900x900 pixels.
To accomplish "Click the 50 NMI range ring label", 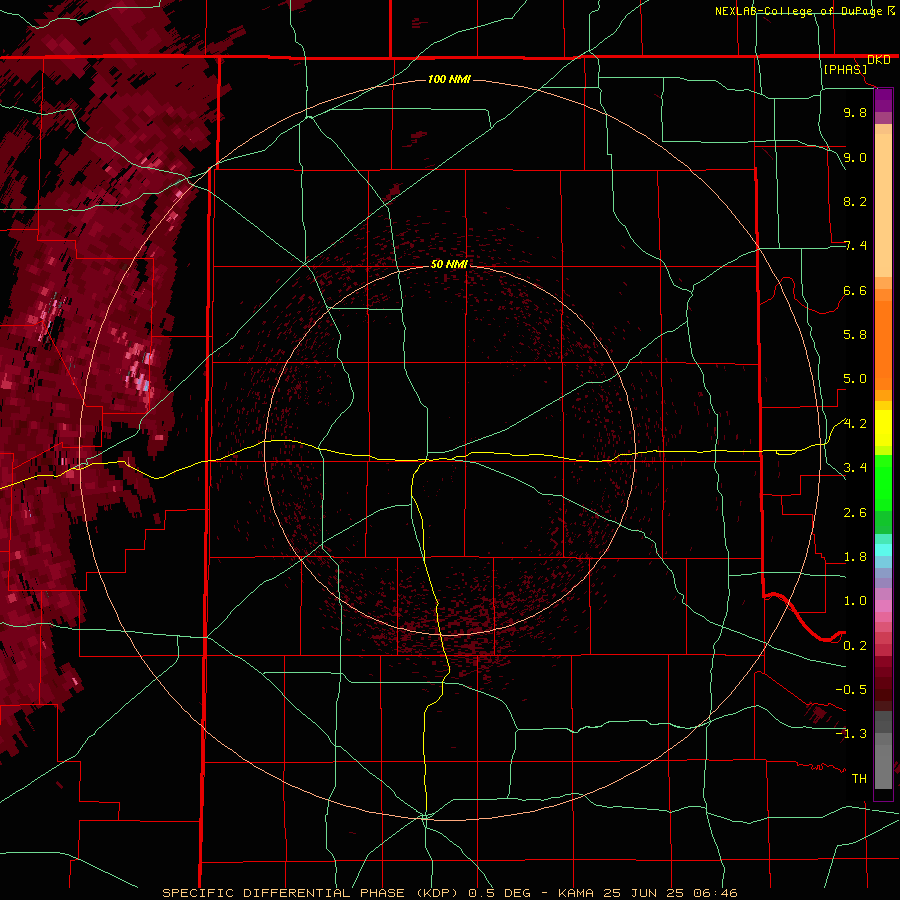I will [449, 264].
